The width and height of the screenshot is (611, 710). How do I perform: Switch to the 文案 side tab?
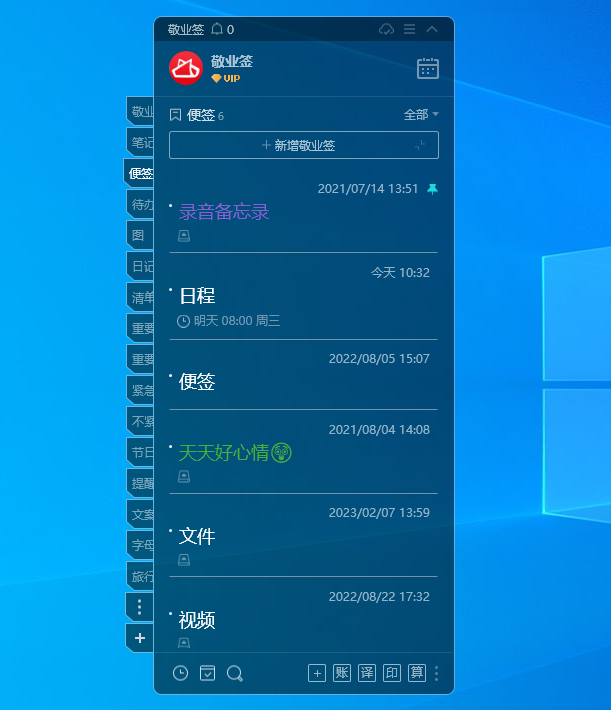(141, 514)
